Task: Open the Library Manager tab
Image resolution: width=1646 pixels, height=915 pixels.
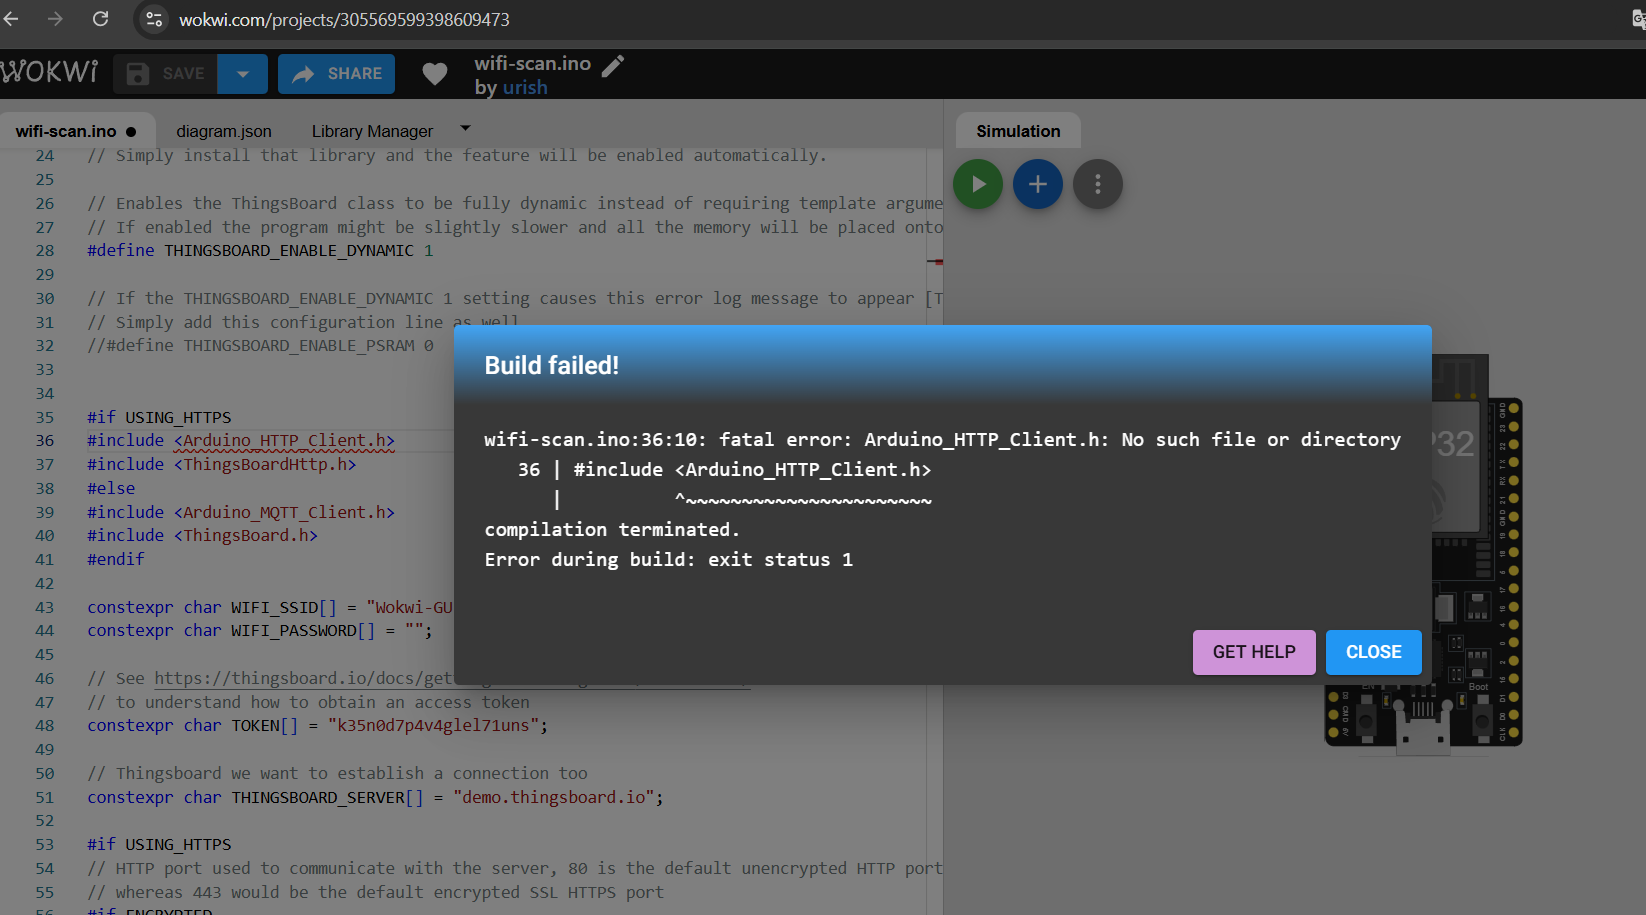Action: (372, 131)
